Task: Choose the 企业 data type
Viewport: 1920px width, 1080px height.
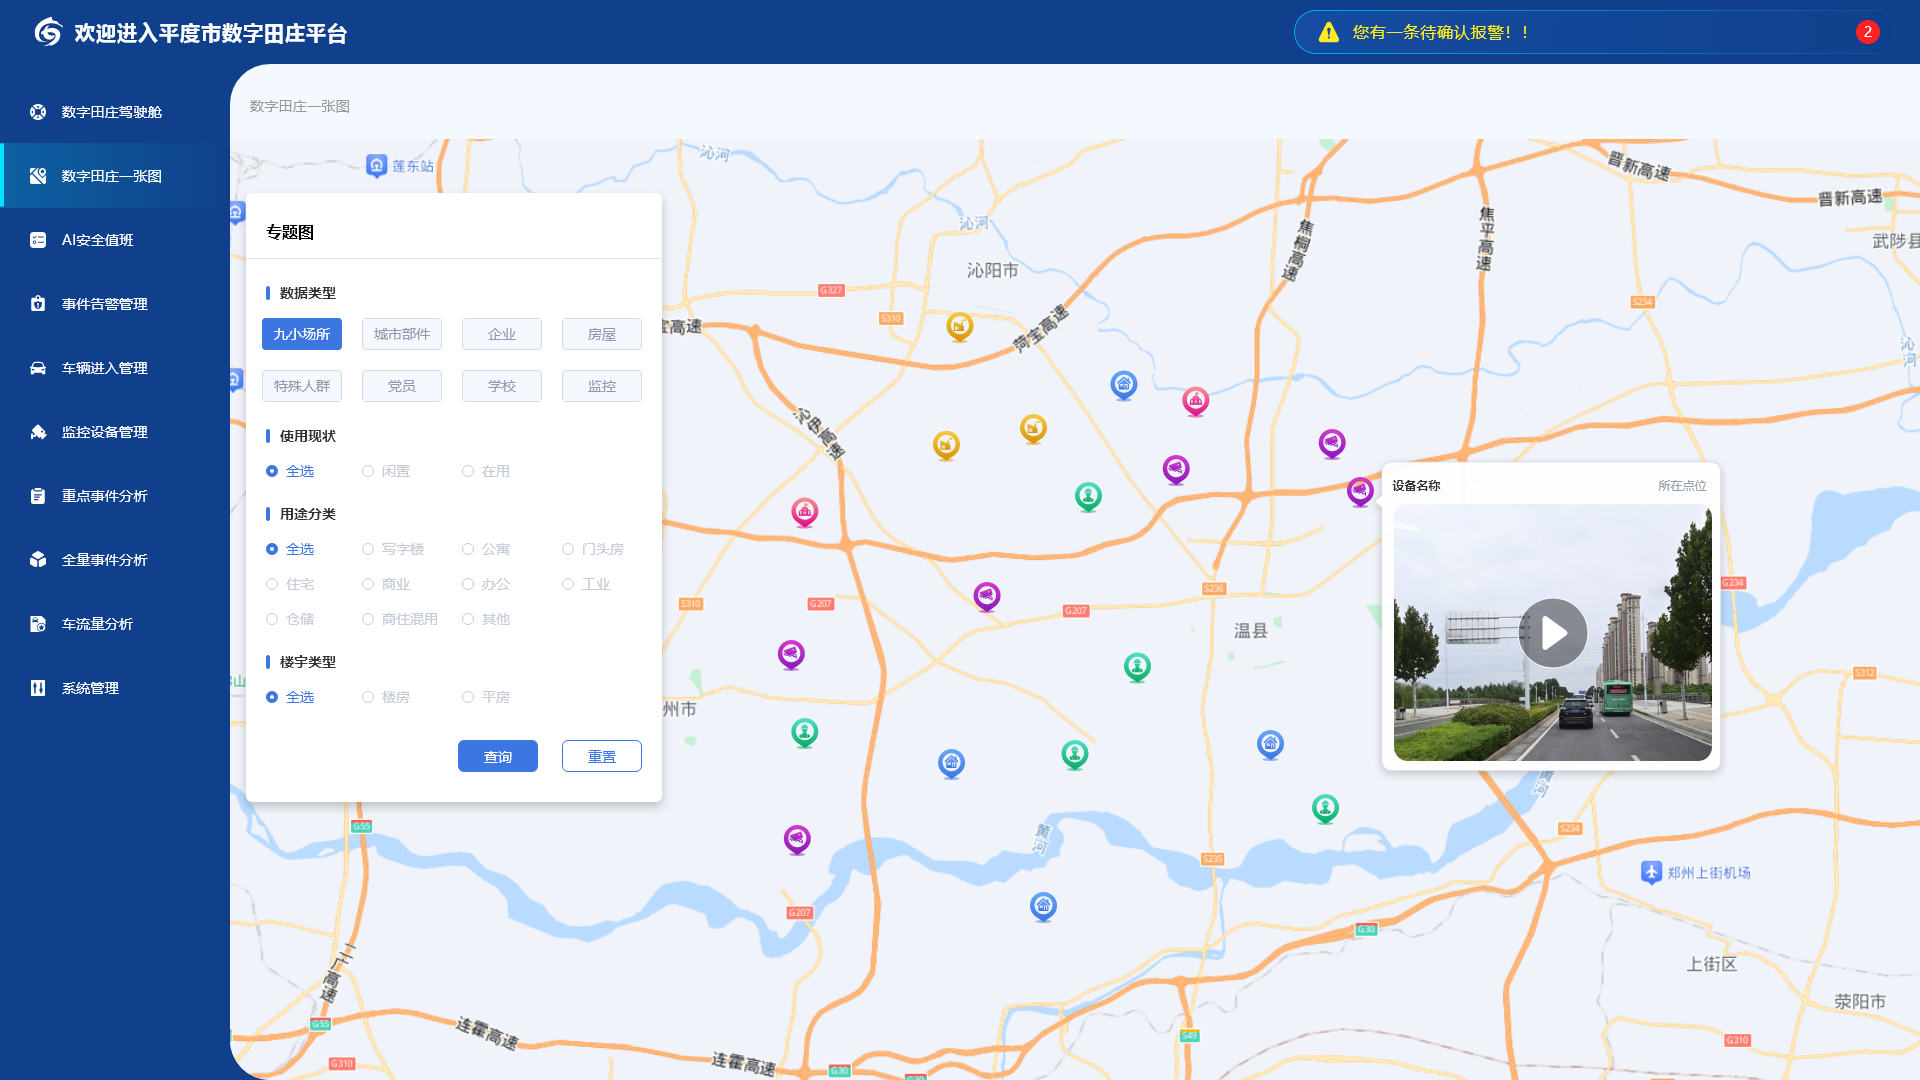Action: coord(502,334)
